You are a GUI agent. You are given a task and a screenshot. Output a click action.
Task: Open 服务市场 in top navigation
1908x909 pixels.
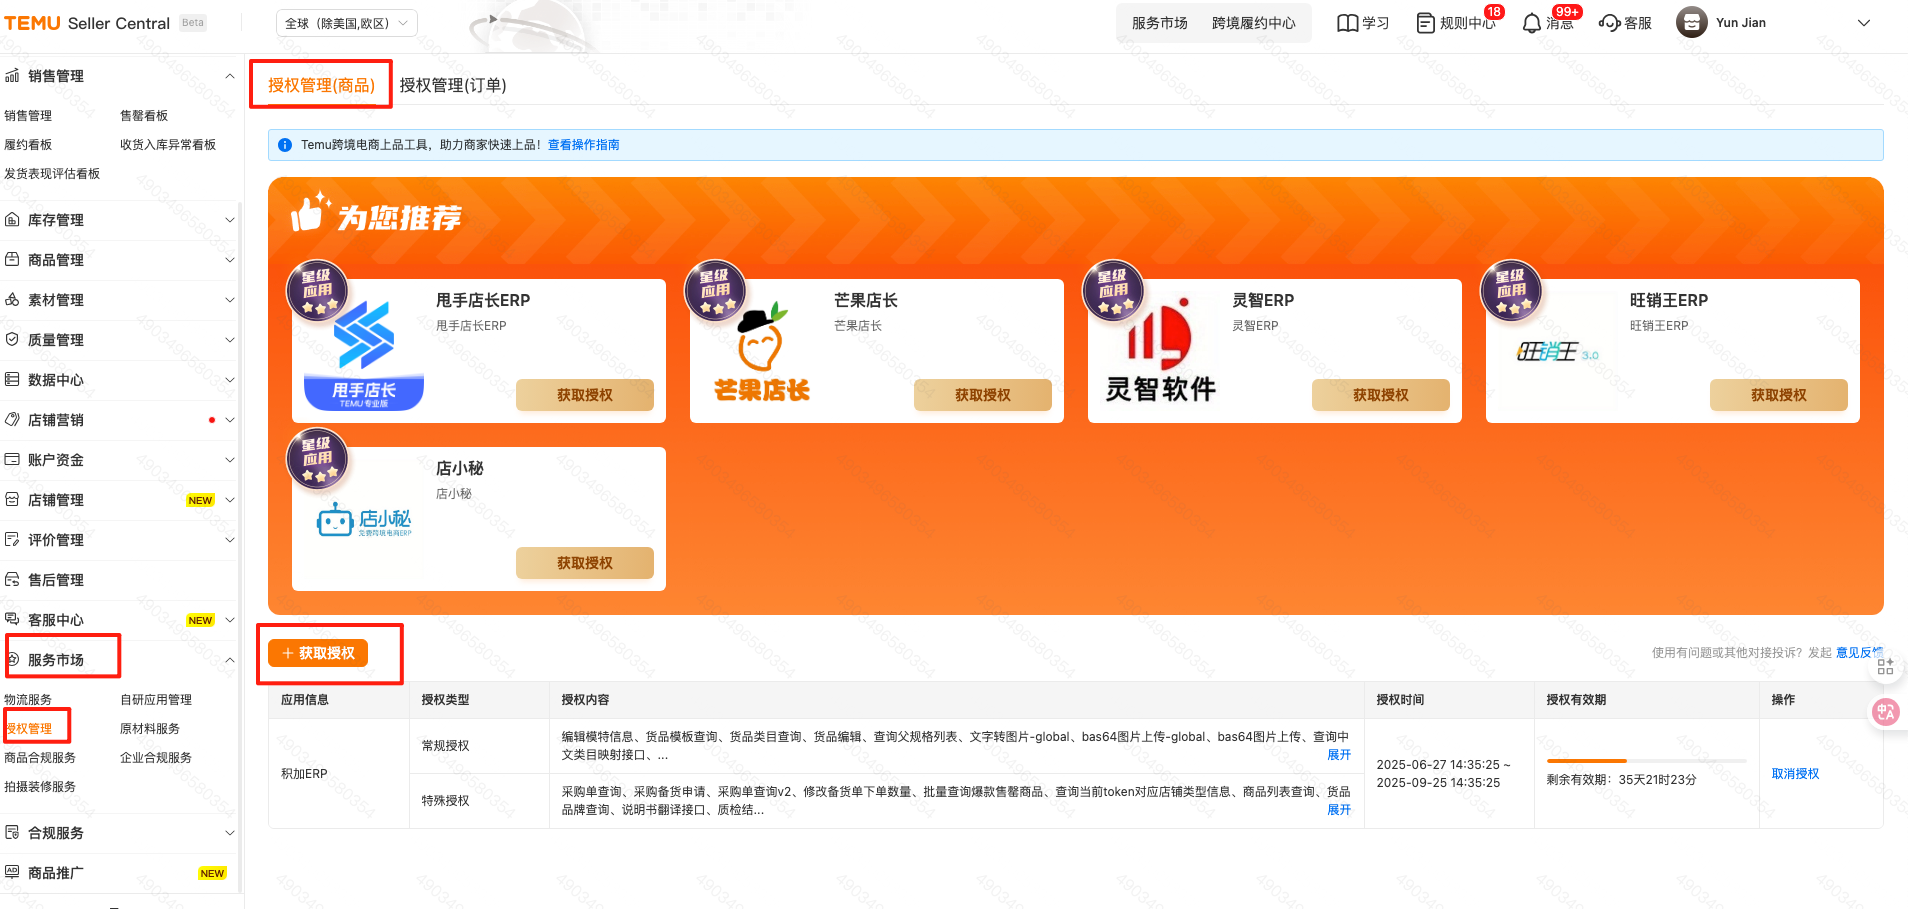pyautogui.click(x=1160, y=23)
